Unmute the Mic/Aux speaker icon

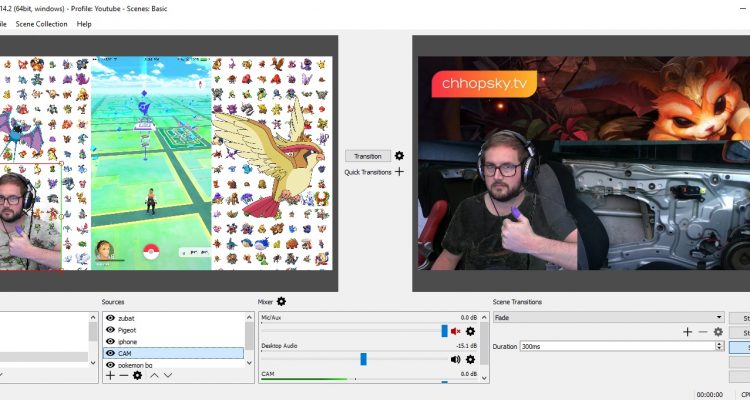coord(455,331)
